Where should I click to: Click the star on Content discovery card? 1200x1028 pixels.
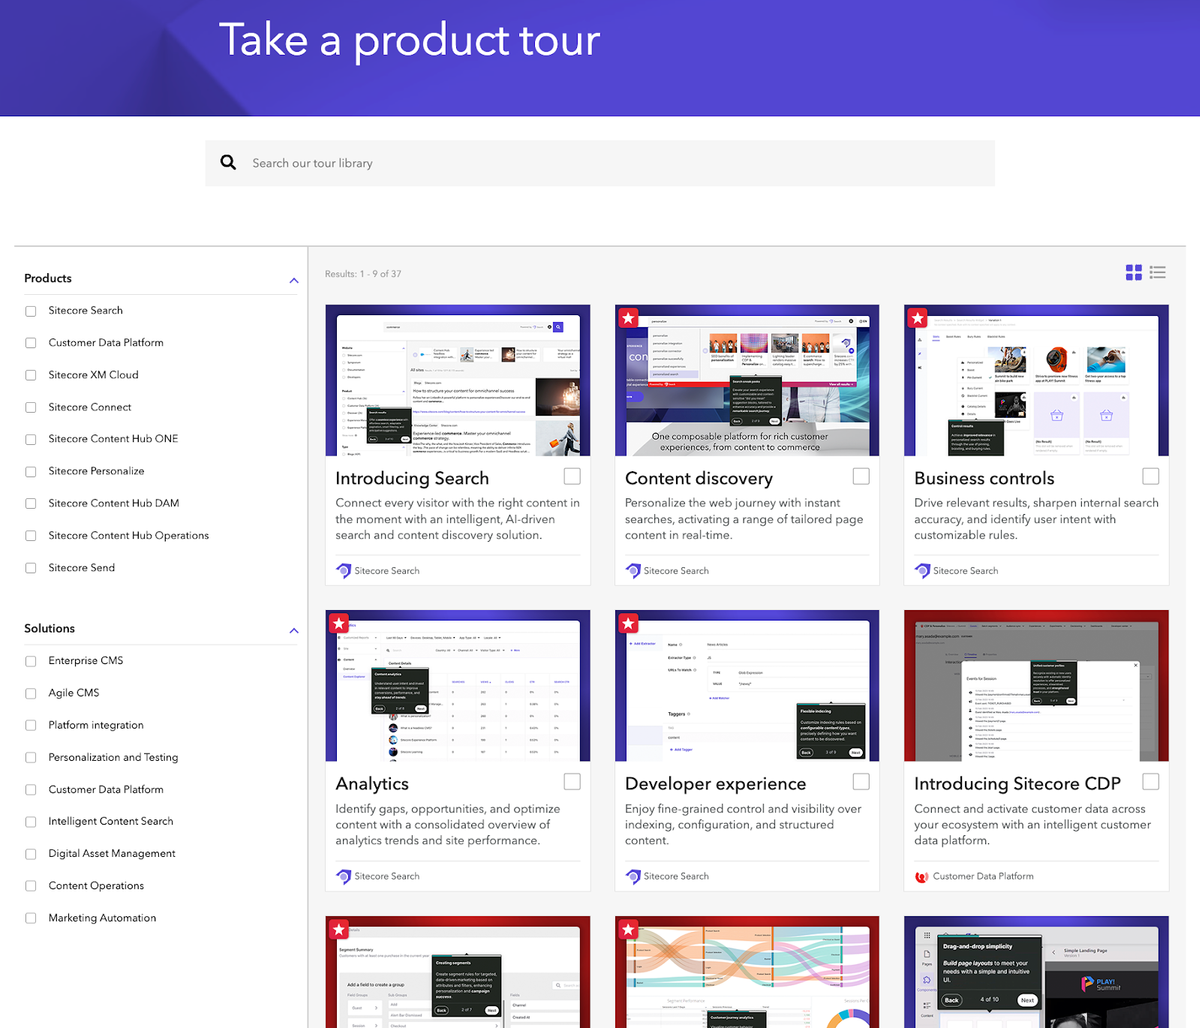[x=628, y=317]
